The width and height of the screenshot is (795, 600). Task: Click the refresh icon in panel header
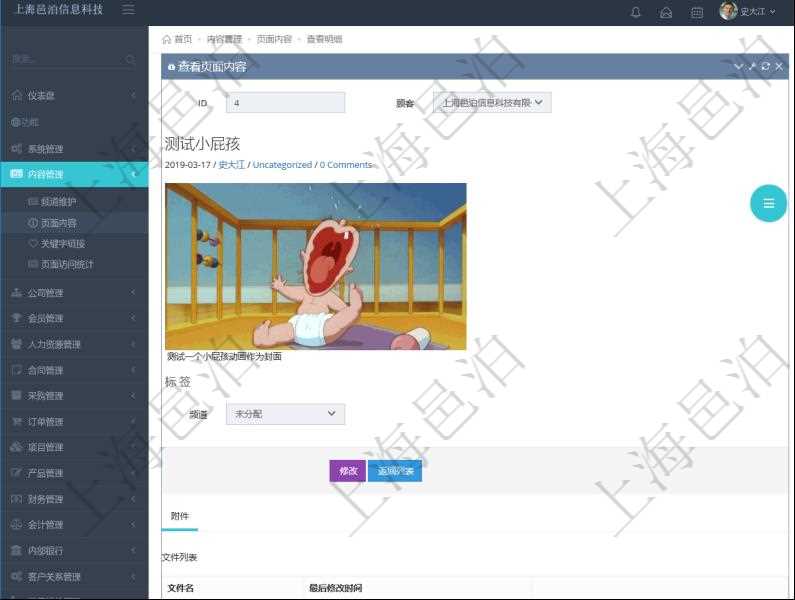pyautogui.click(x=766, y=66)
